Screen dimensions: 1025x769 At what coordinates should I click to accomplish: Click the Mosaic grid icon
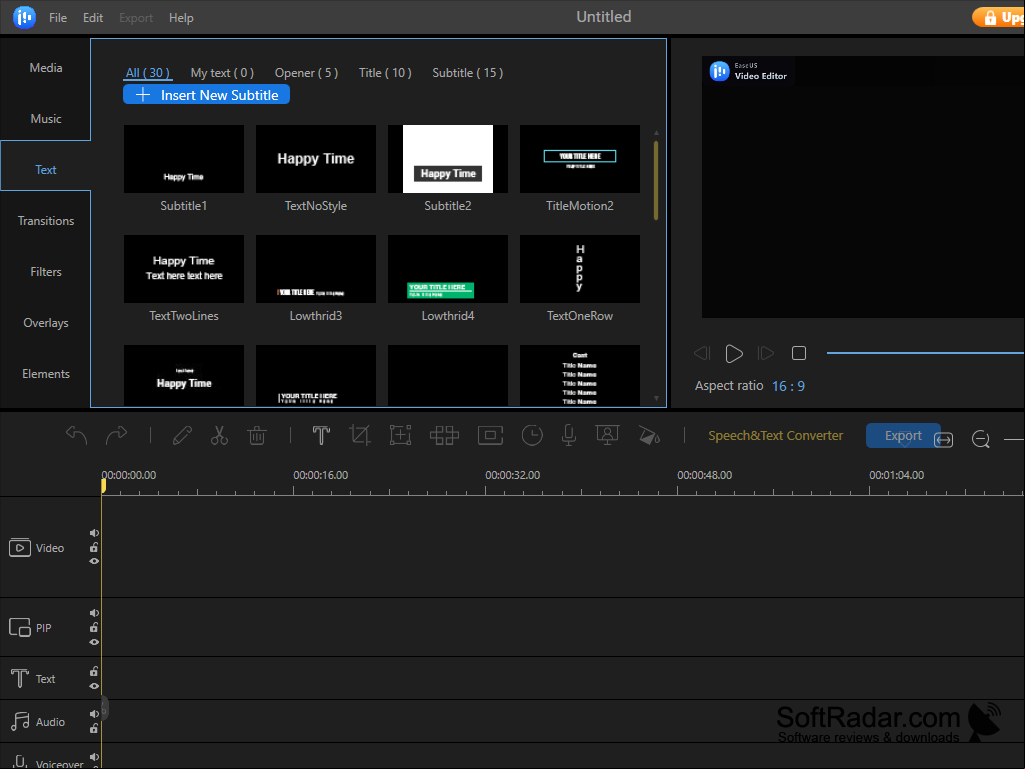(445, 436)
